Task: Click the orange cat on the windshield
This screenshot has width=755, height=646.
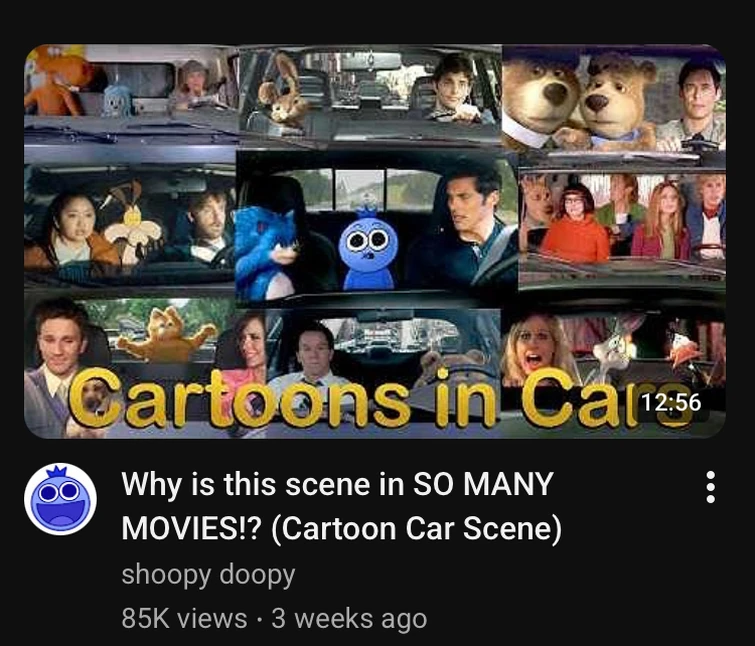Action: pos(165,334)
